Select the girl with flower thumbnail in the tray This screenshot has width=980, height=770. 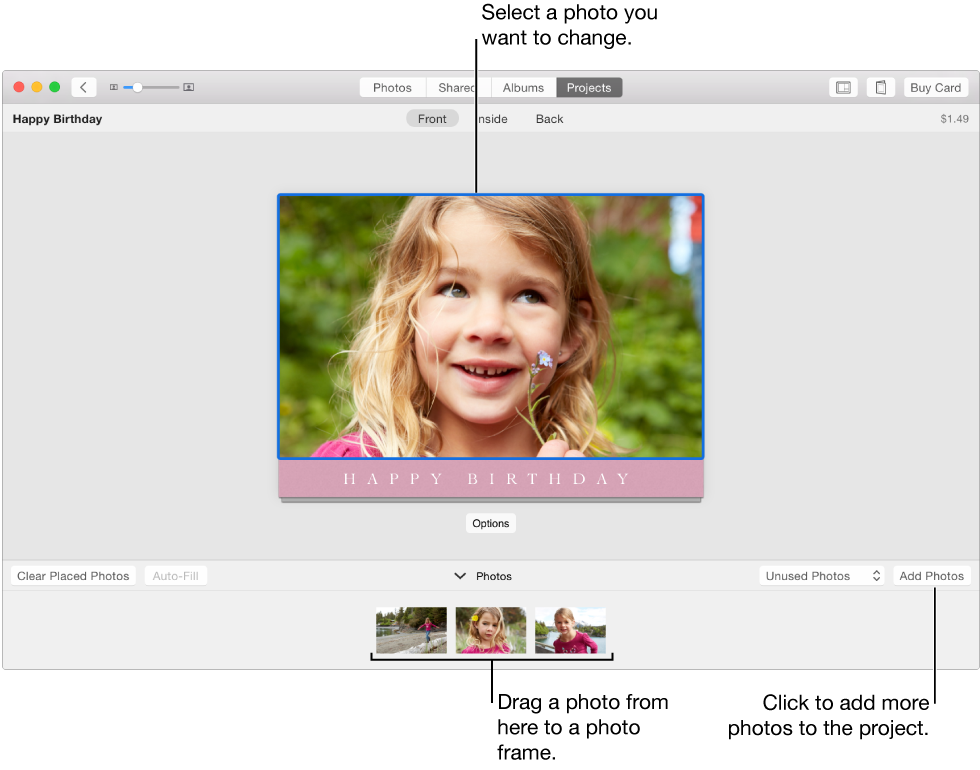point(491,630)
